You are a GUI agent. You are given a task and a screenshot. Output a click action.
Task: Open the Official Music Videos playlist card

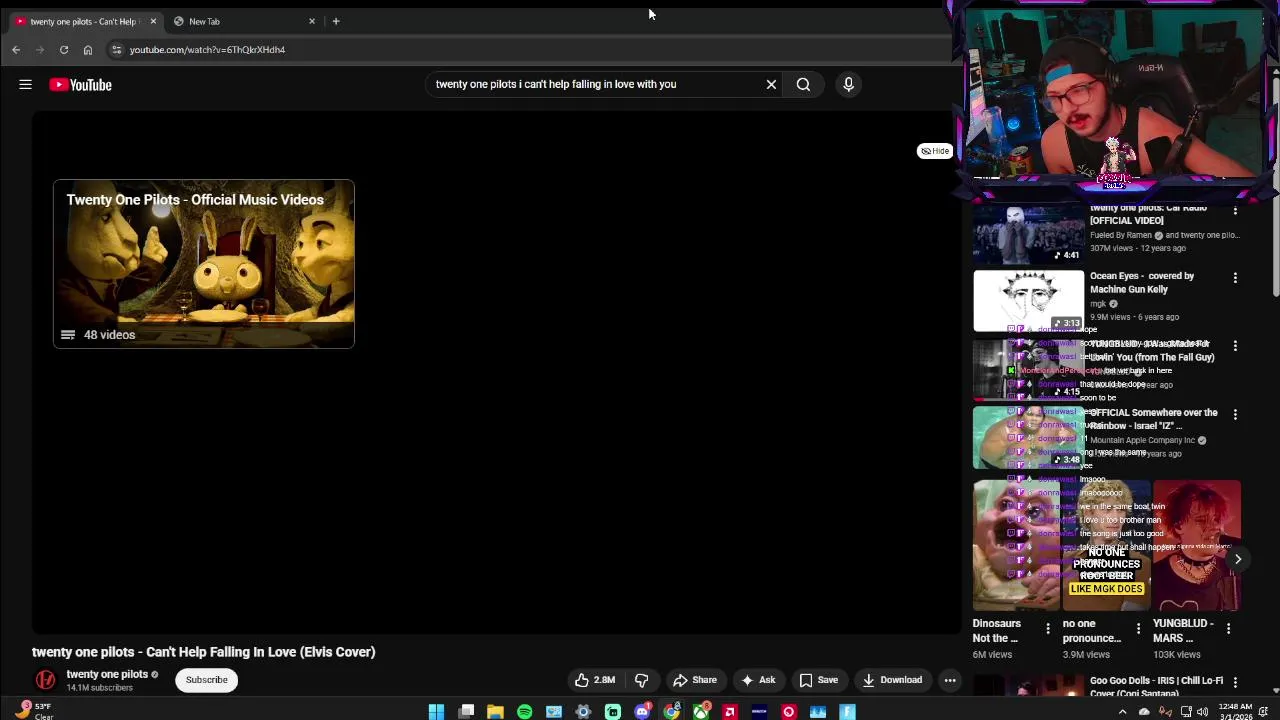(x=204, y=264)
